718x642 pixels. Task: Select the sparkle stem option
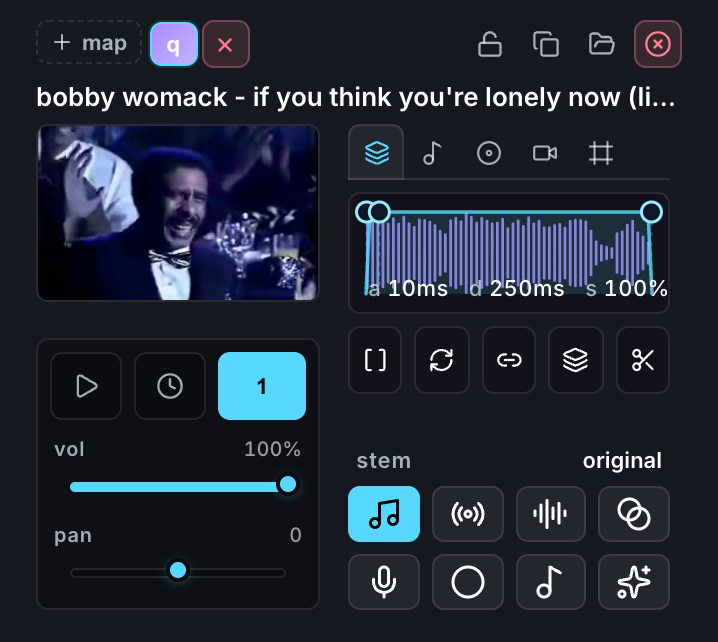pyautogui.click(x=634, y=582)
